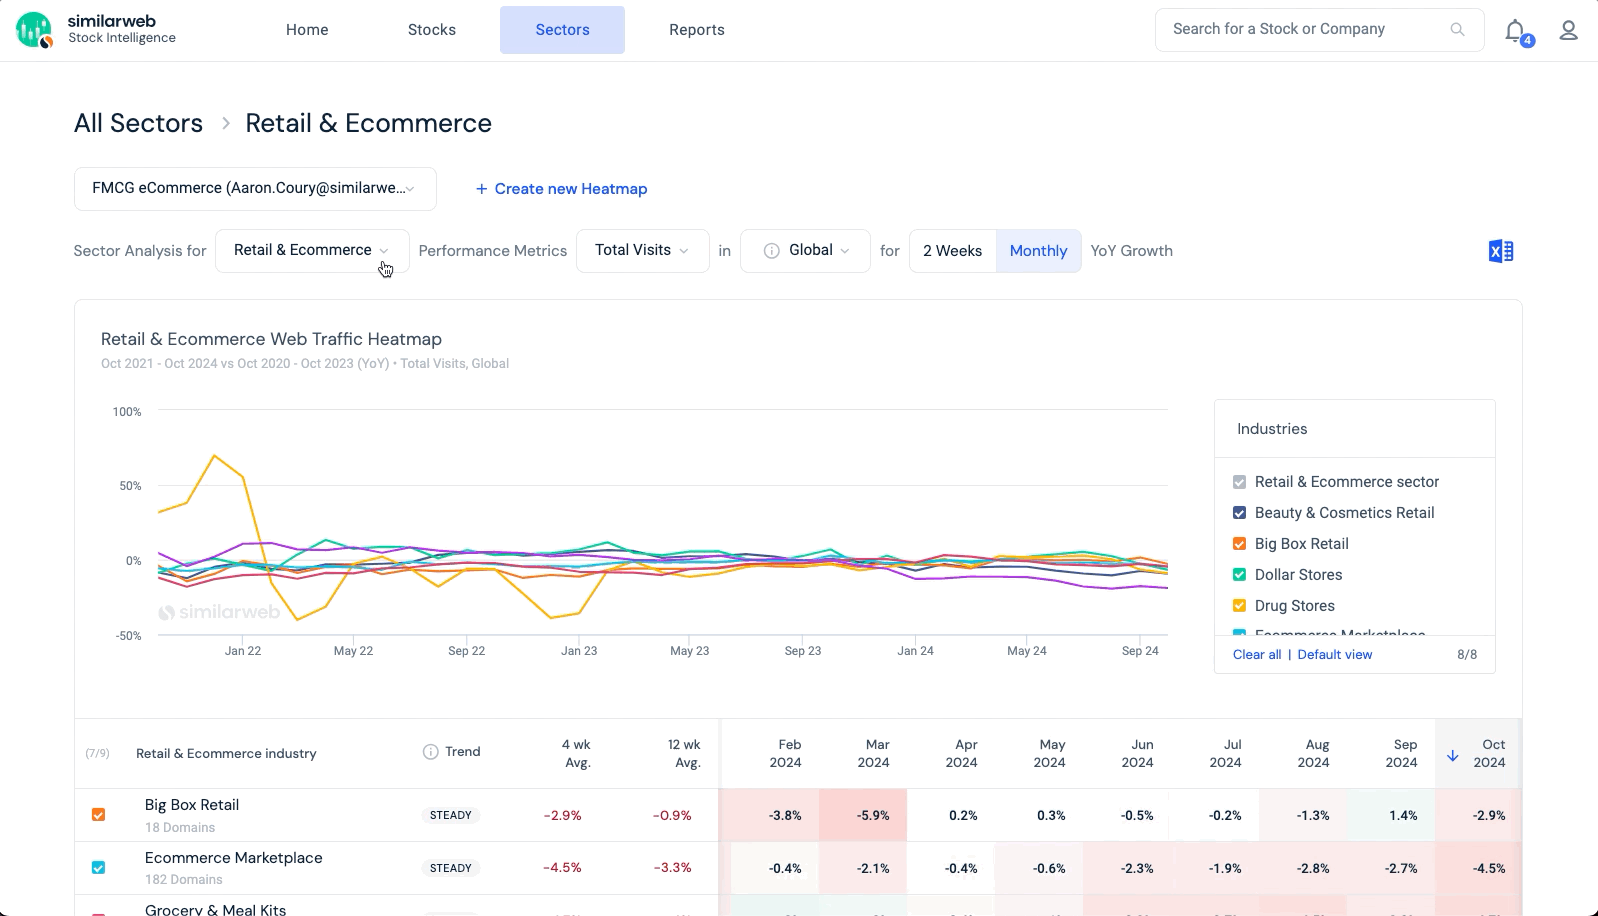Image resolution: width=1598 pixels, height=916 pixels.
Task: Select the Monthly period option
Action: 1038,251
